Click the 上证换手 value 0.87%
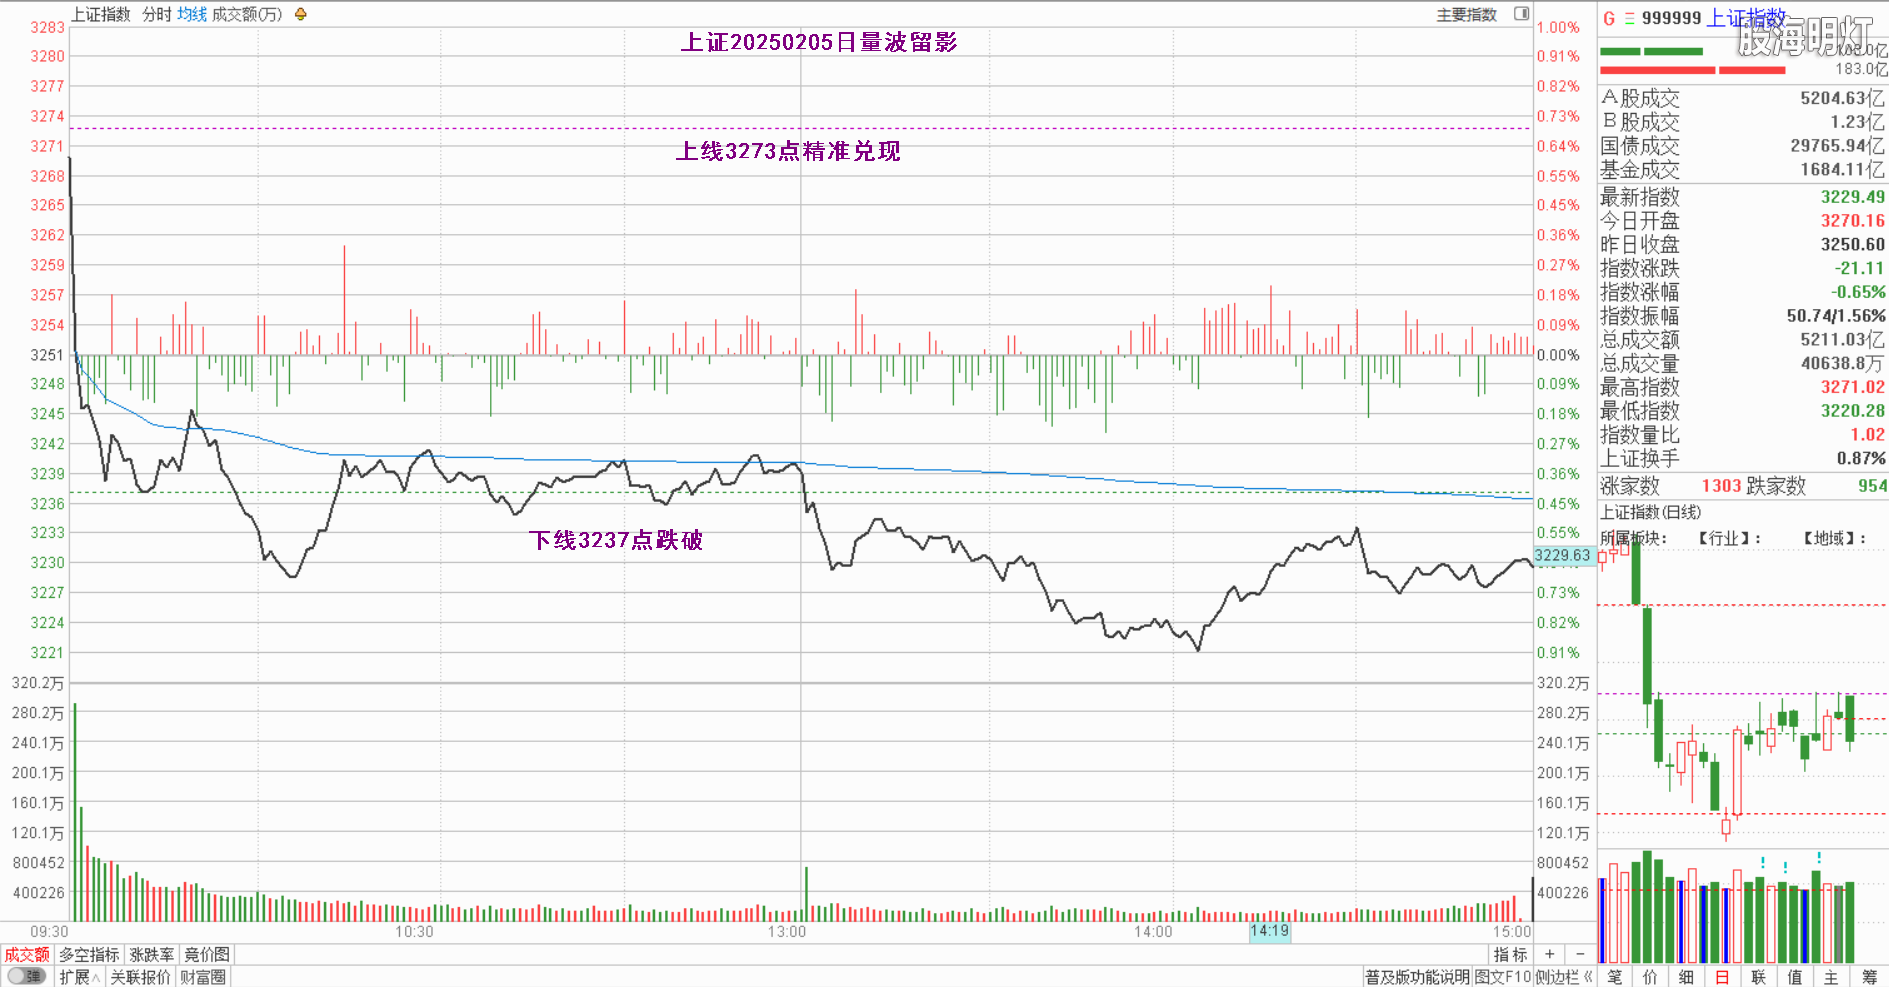This screenshot has height=987, width=1889. 1861,458
